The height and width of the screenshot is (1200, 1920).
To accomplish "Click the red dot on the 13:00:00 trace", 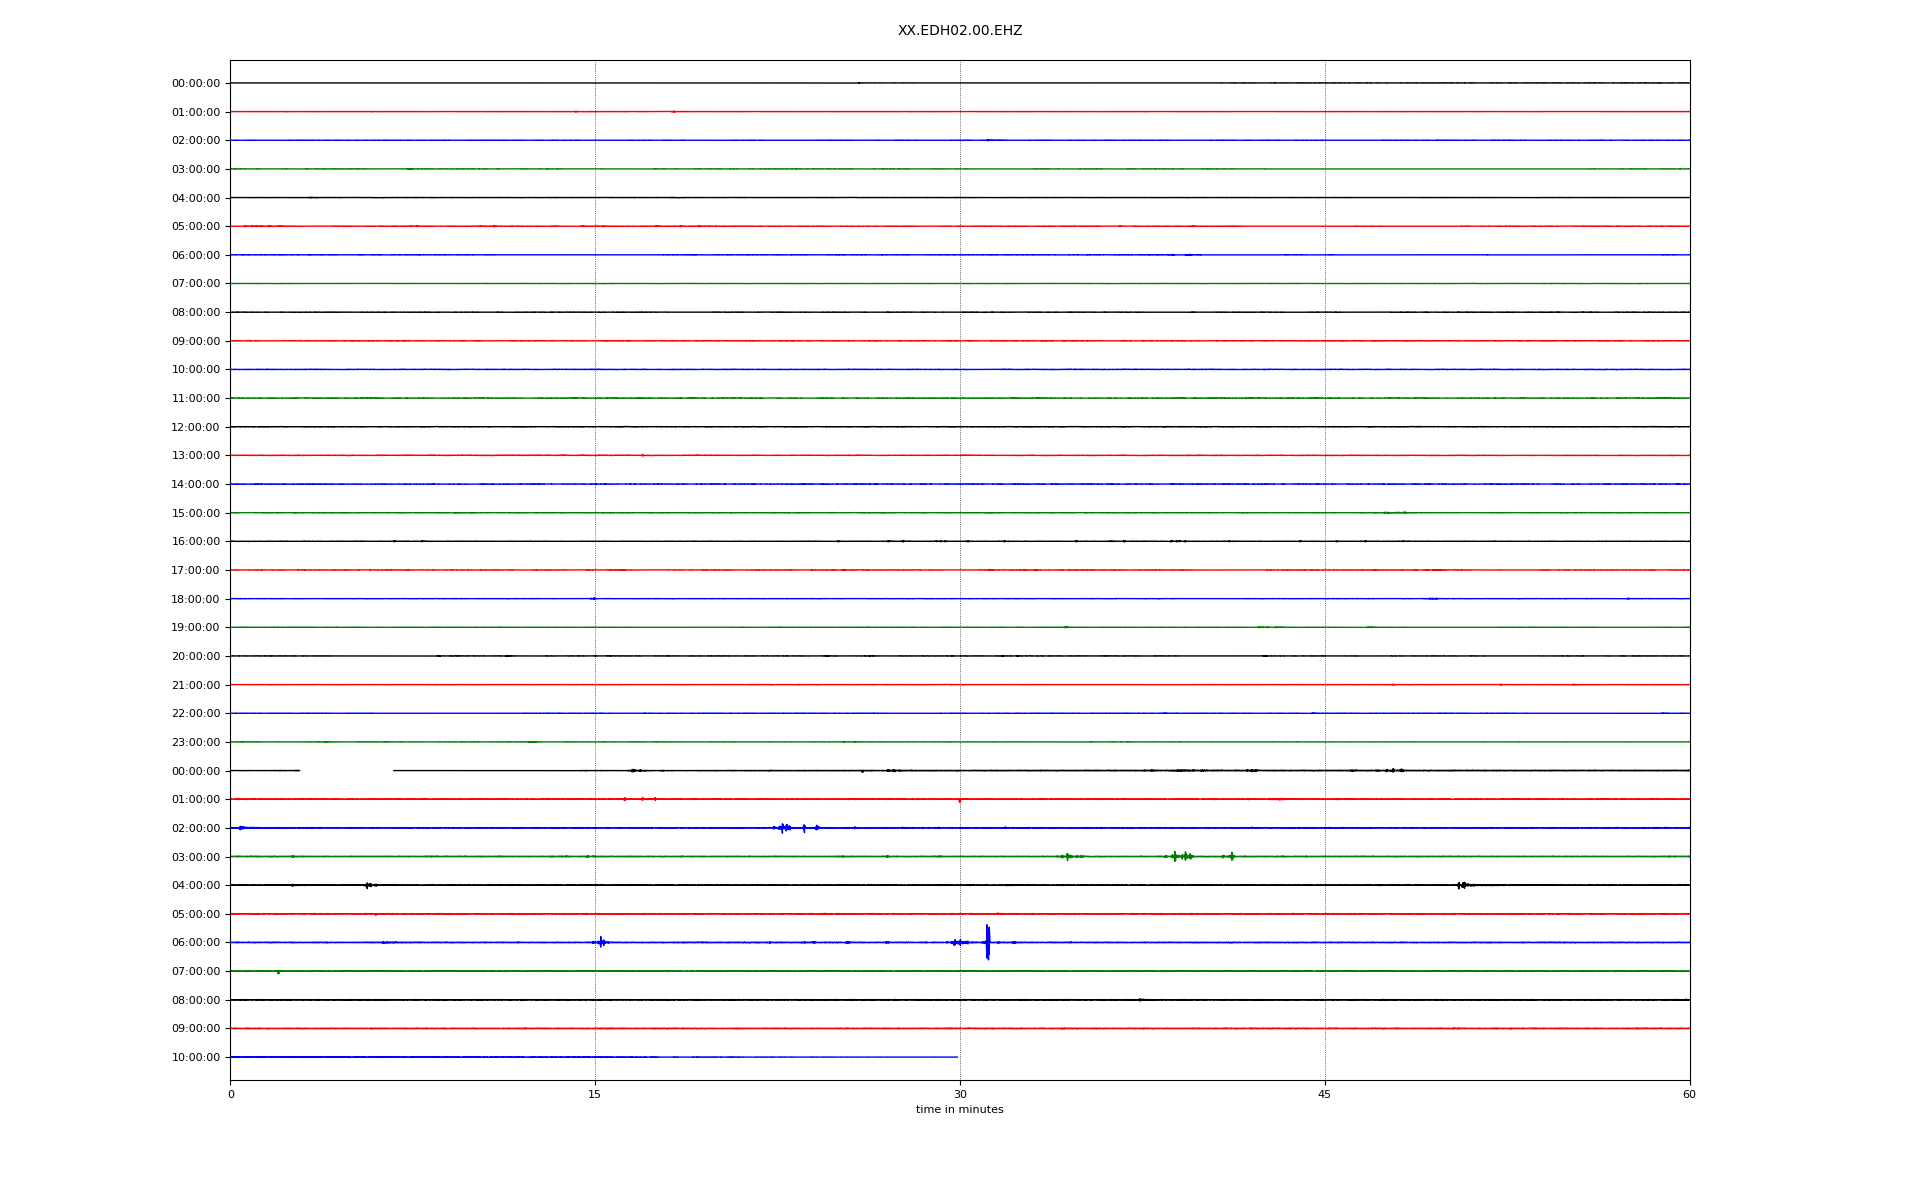I will [x=642, y=456].
